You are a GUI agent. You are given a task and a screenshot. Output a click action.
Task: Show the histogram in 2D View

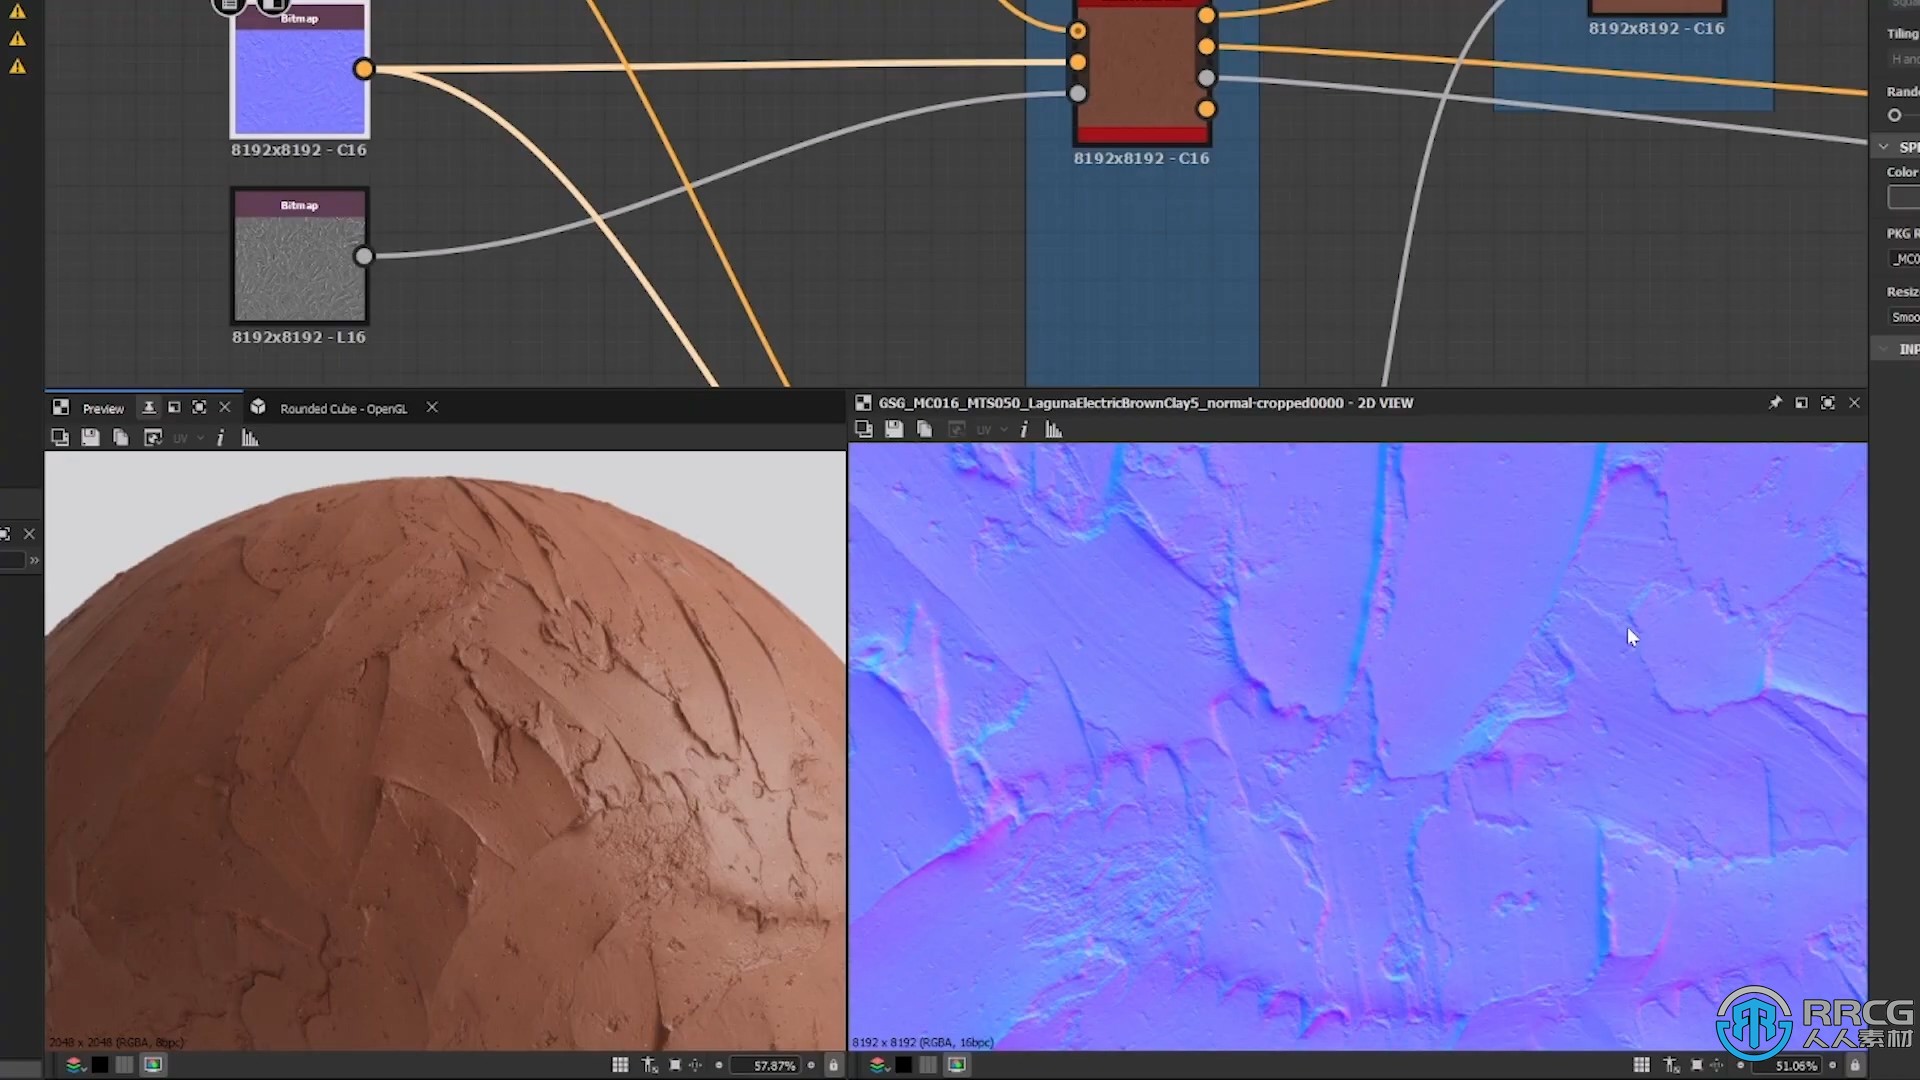tap(1054, 429)
